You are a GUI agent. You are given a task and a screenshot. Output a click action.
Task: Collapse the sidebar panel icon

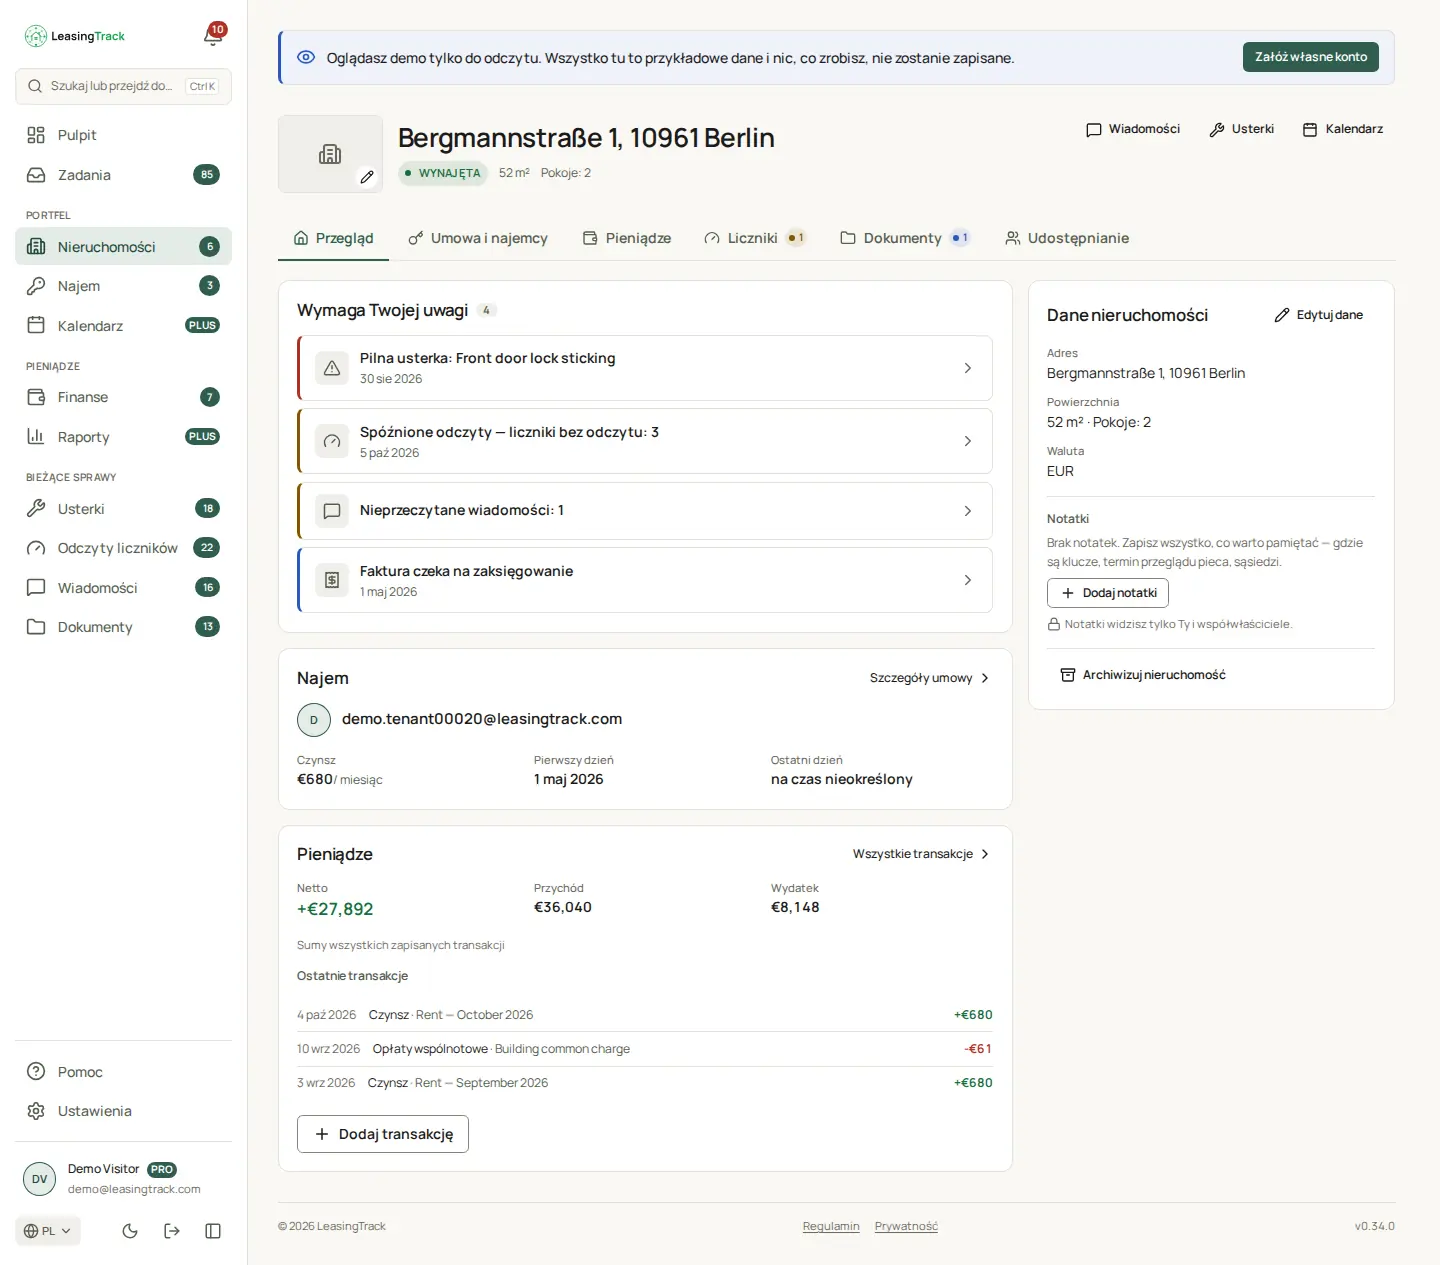tap(213, 1231)
